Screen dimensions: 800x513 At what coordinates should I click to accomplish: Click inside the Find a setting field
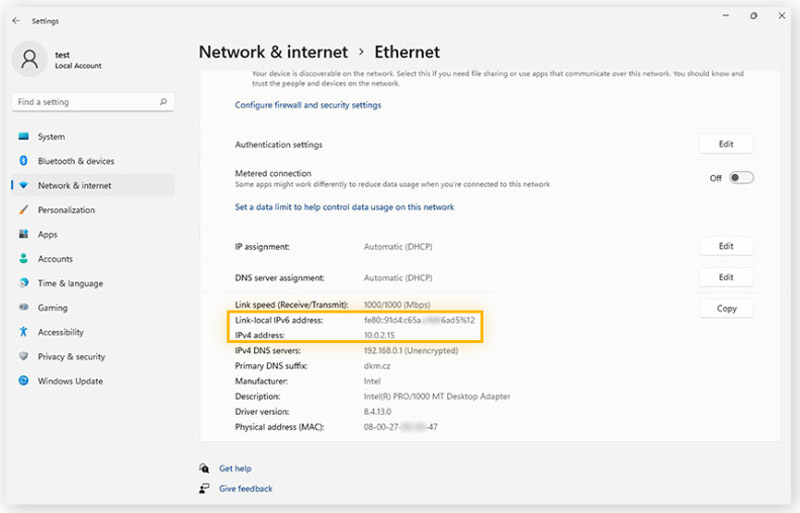(85, 102)
